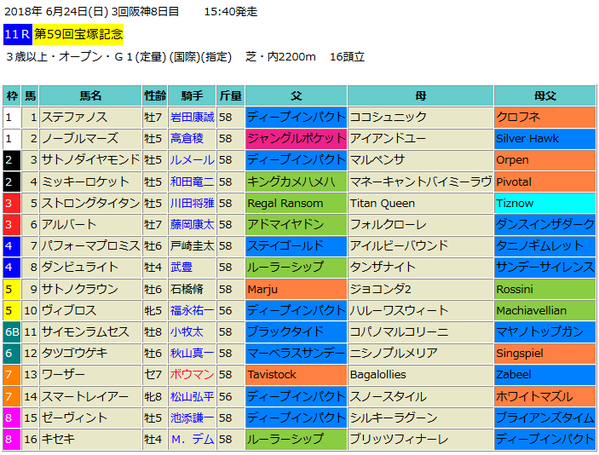Click sire cell Marju

pyautogui.click(x=296, y=289)
